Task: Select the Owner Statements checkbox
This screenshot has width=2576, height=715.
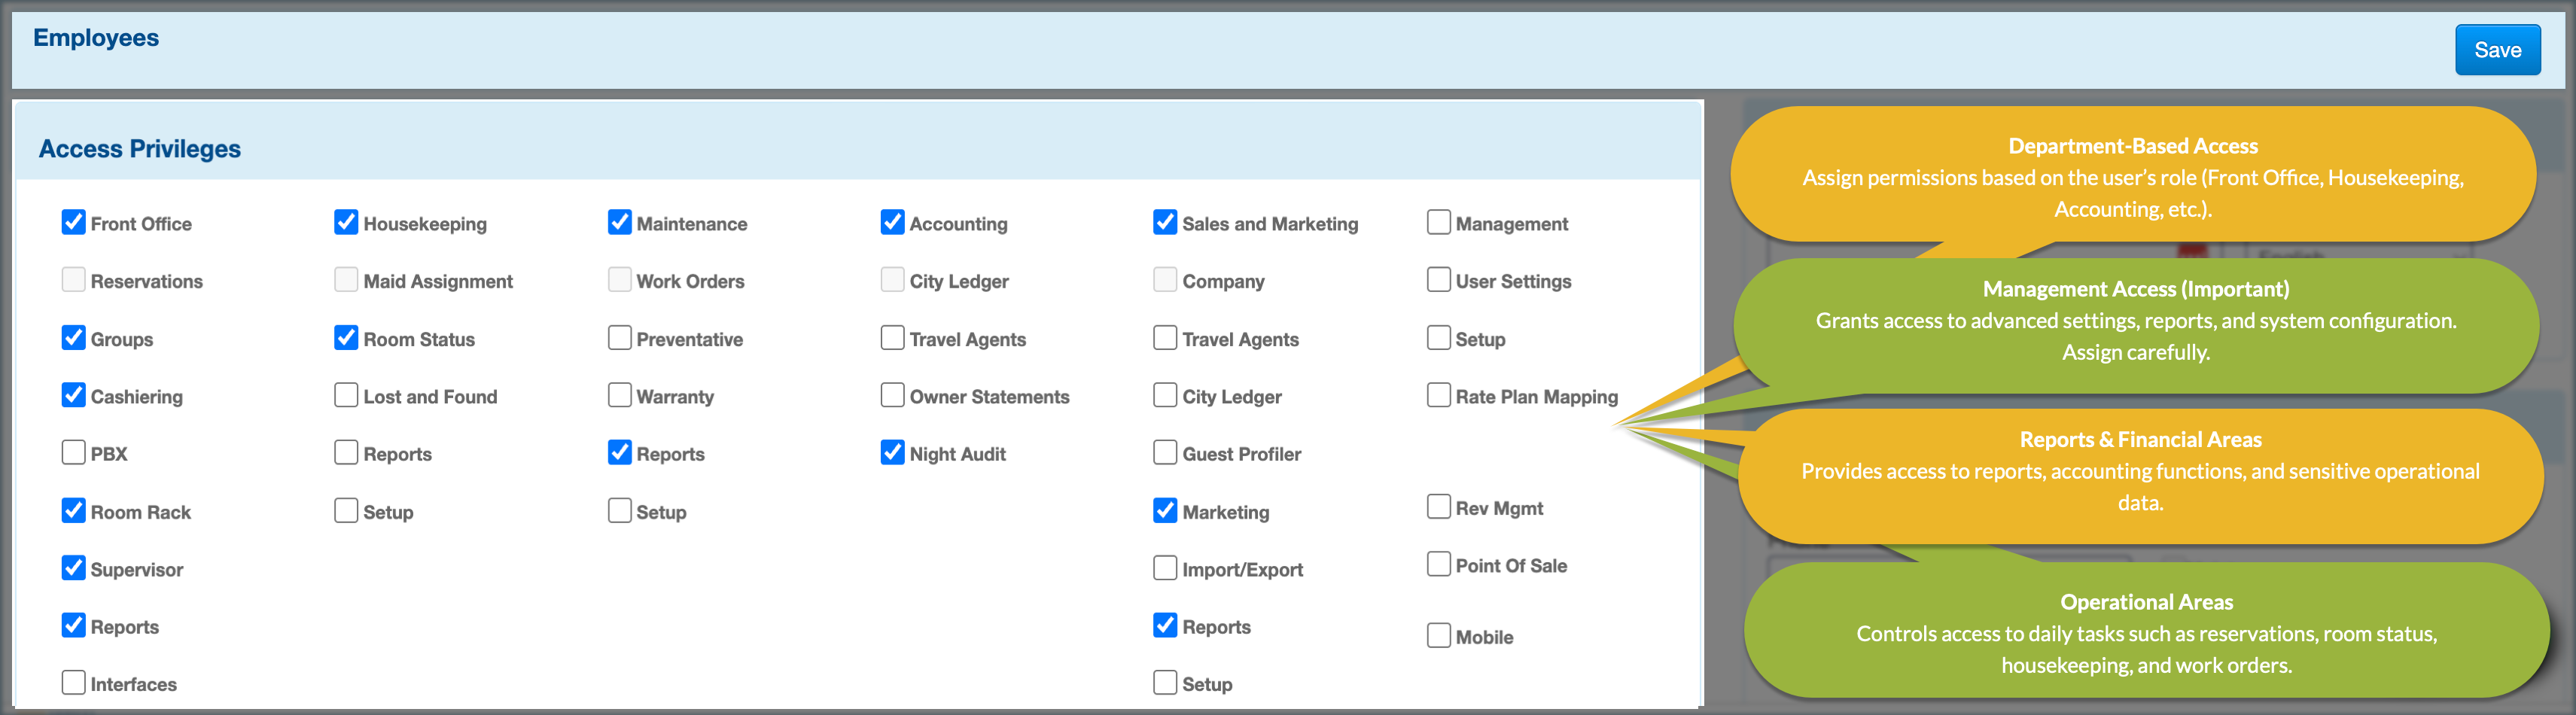Action: [892, 395]
